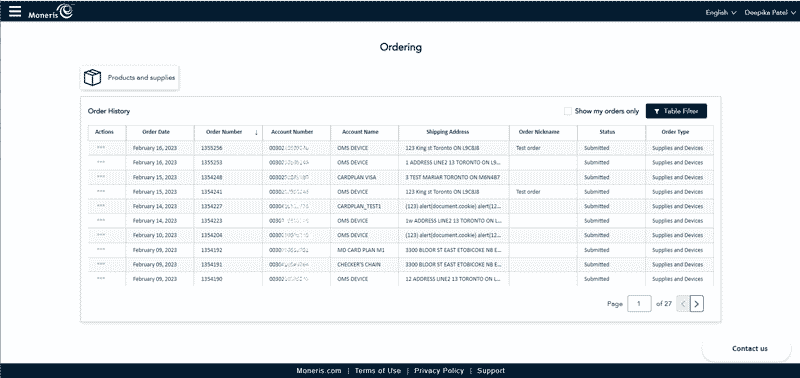
Task: Open the English language dropdown
Action: click(x=721, y=13)
